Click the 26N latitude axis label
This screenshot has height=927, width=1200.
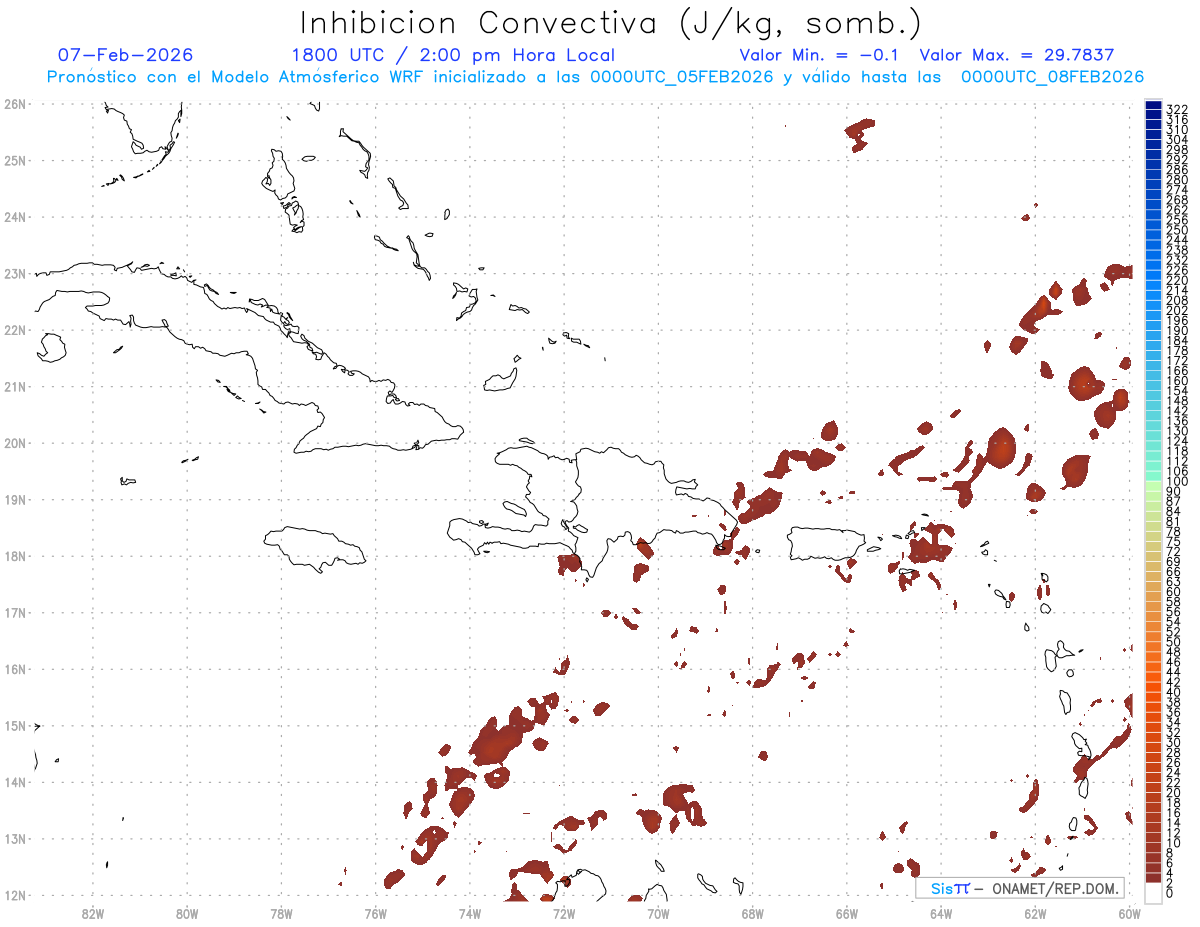14,104
